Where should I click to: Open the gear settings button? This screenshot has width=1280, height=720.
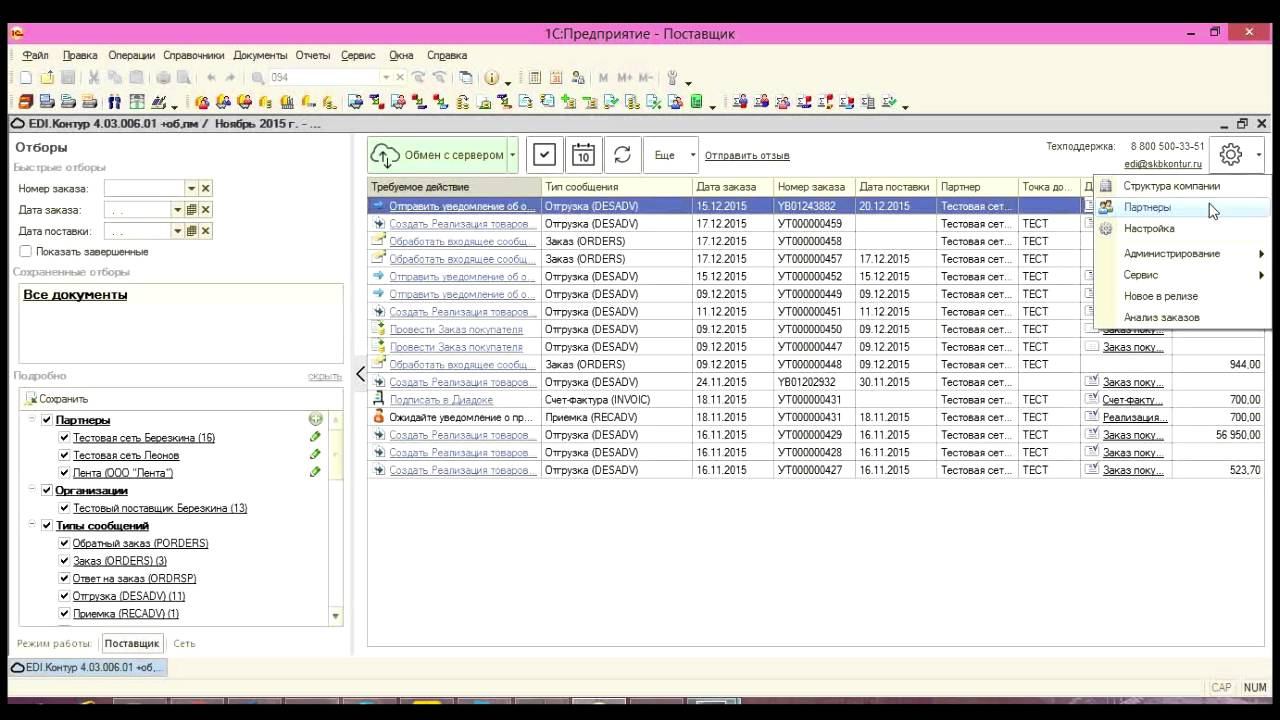point(1231,155)
